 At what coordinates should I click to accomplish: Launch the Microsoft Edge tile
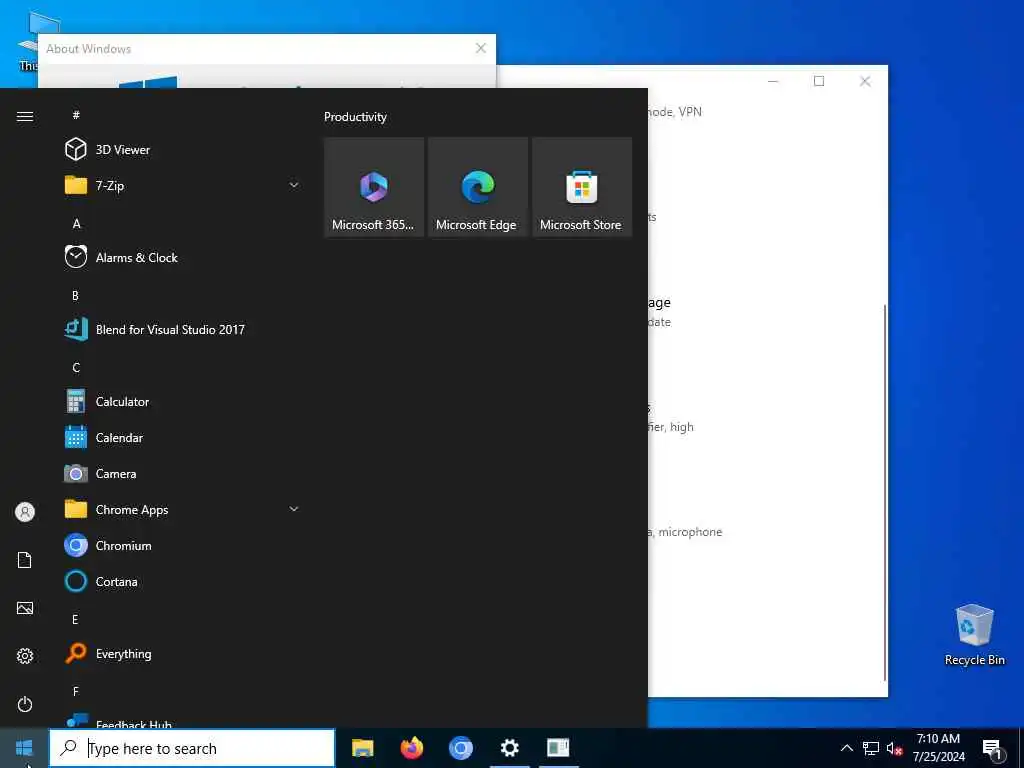coord(478,187)
